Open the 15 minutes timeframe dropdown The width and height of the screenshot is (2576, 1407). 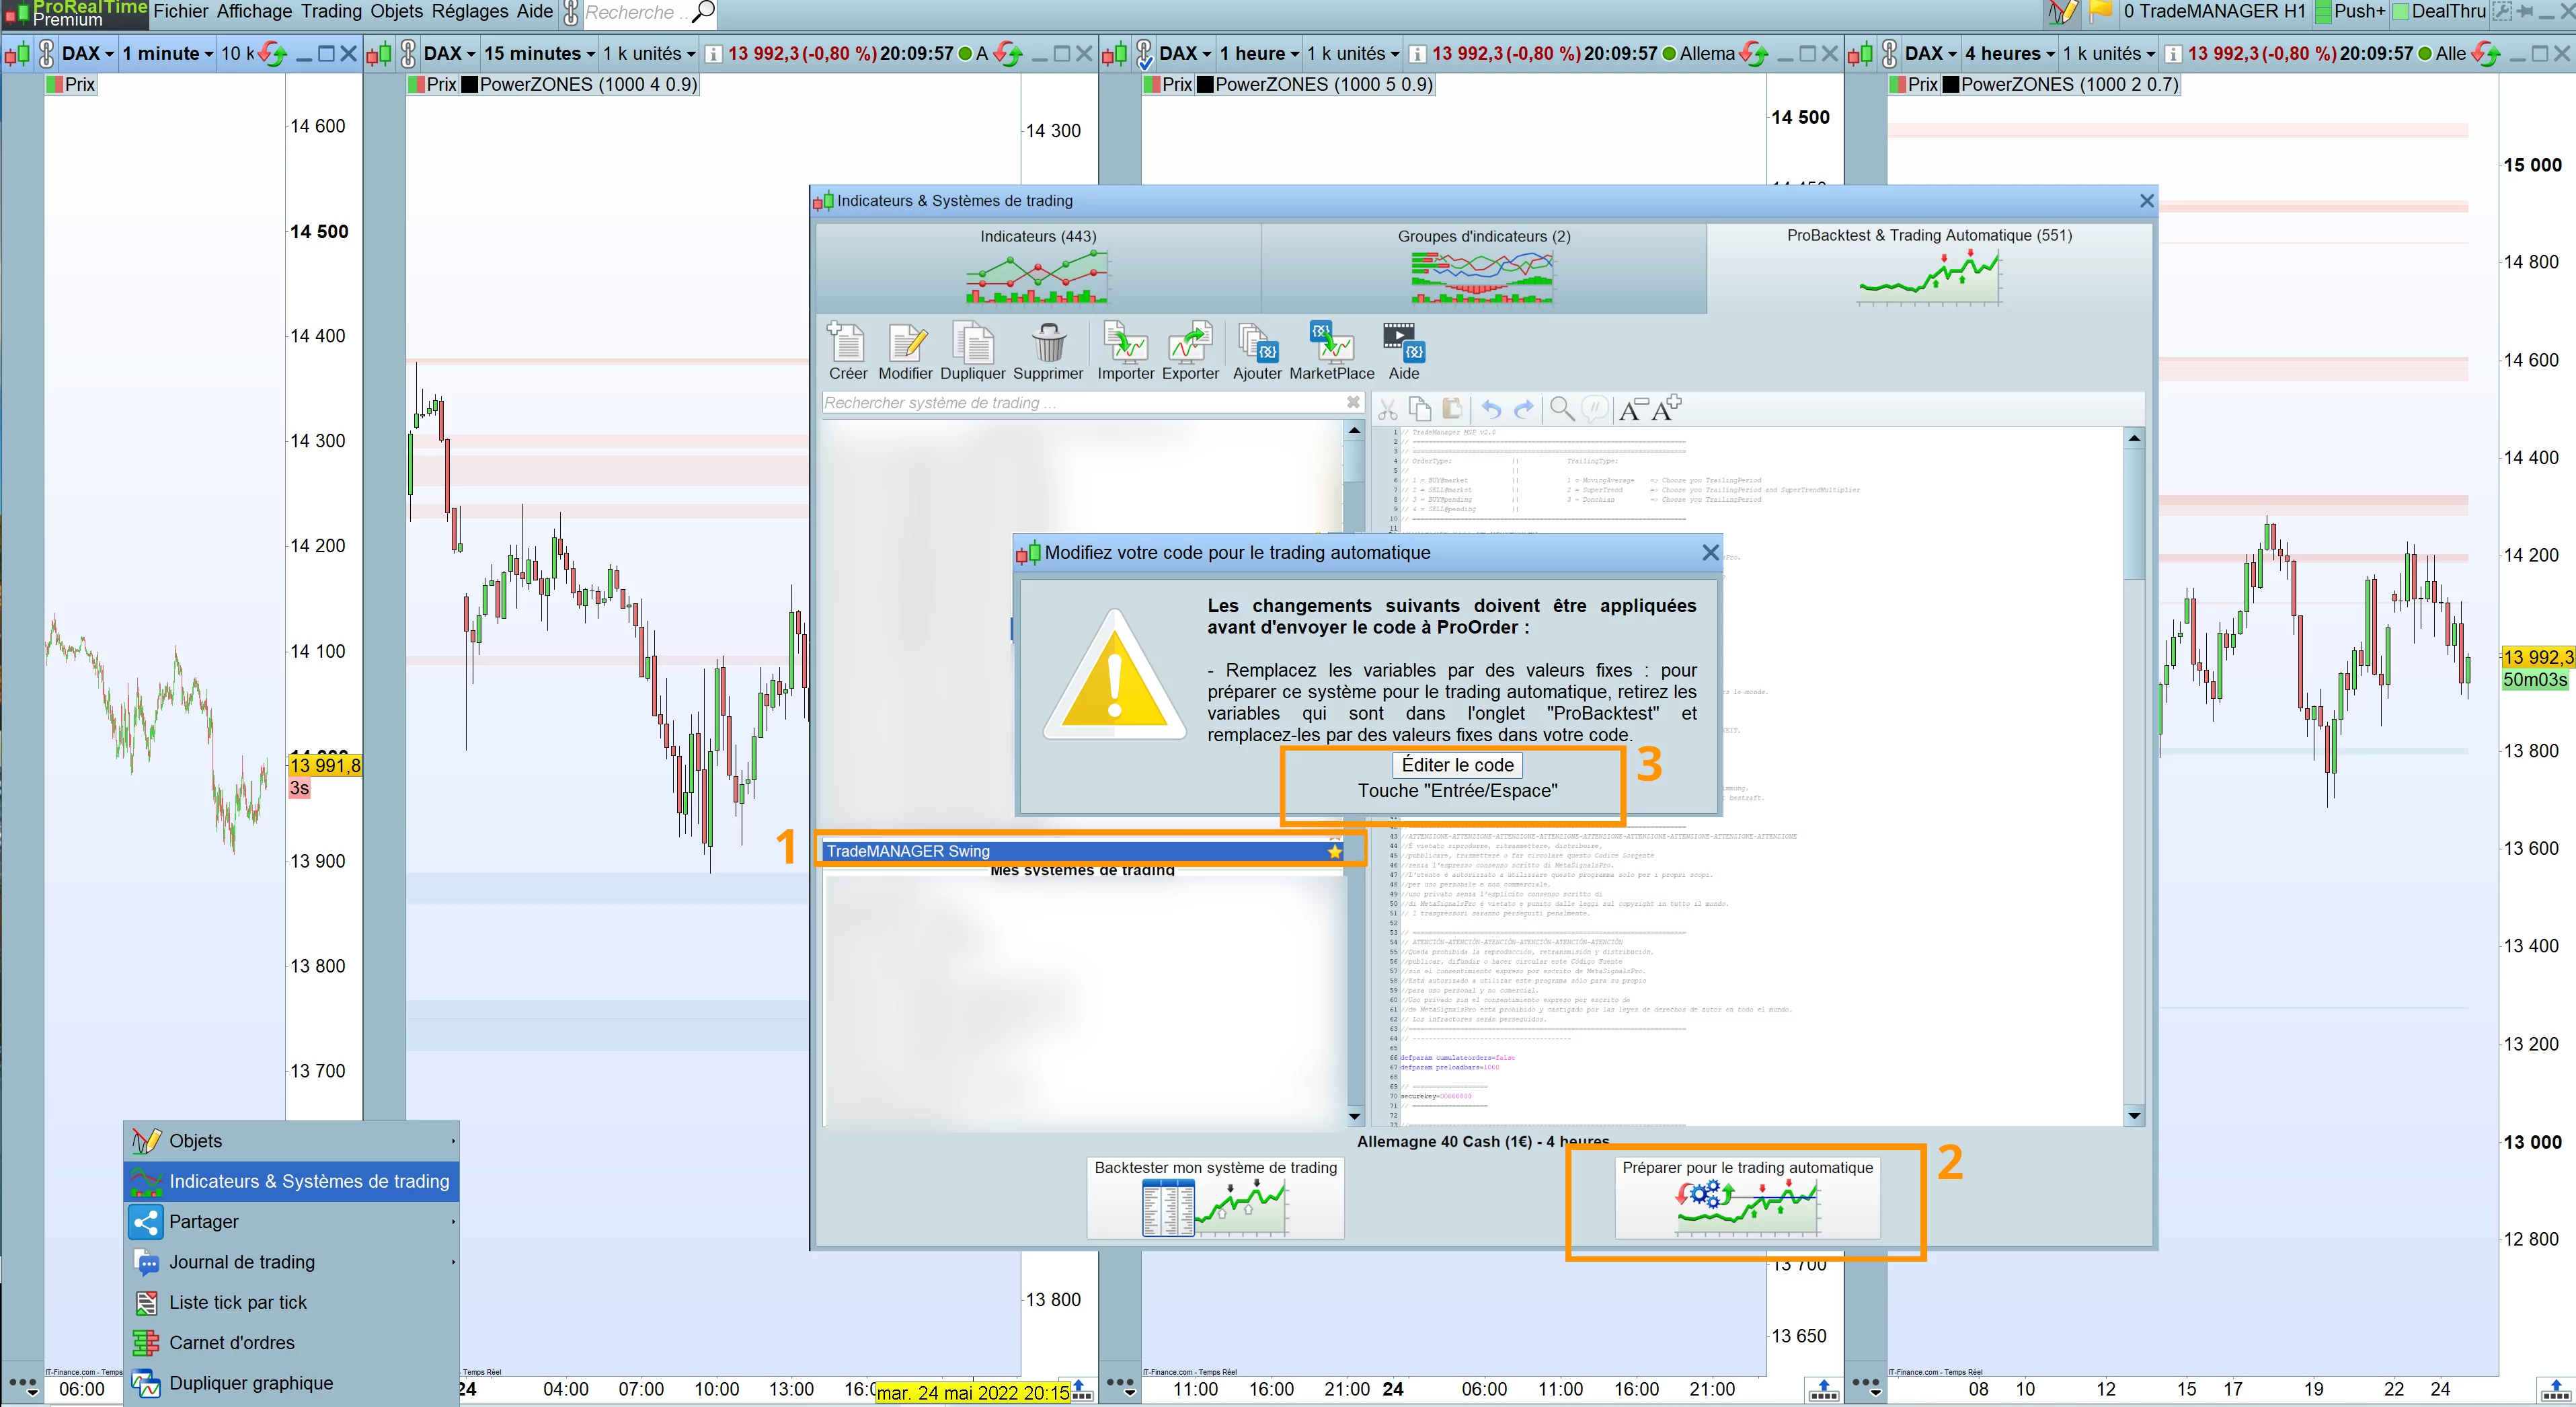(x=539, y=54)
